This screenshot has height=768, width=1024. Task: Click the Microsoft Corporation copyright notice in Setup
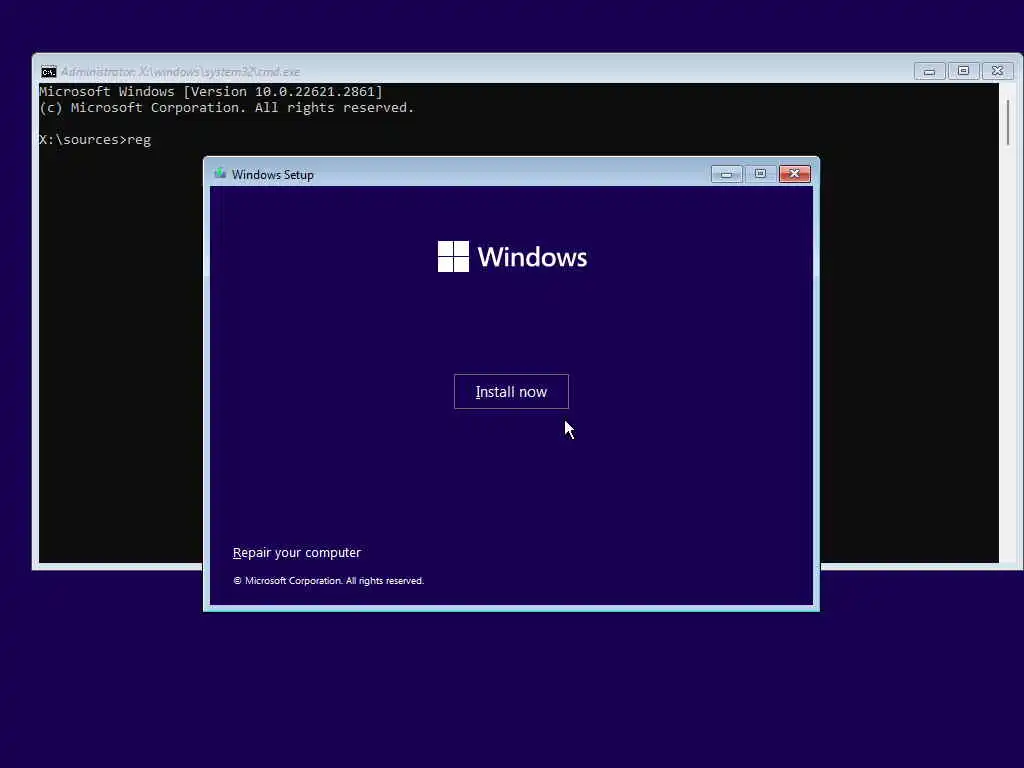pos(328,581)
